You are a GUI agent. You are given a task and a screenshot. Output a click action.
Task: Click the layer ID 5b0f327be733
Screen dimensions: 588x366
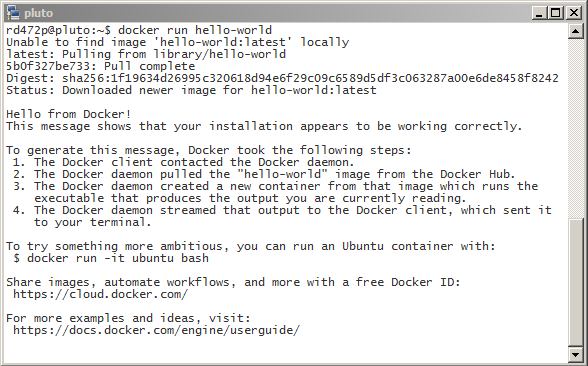coord(48,66)
